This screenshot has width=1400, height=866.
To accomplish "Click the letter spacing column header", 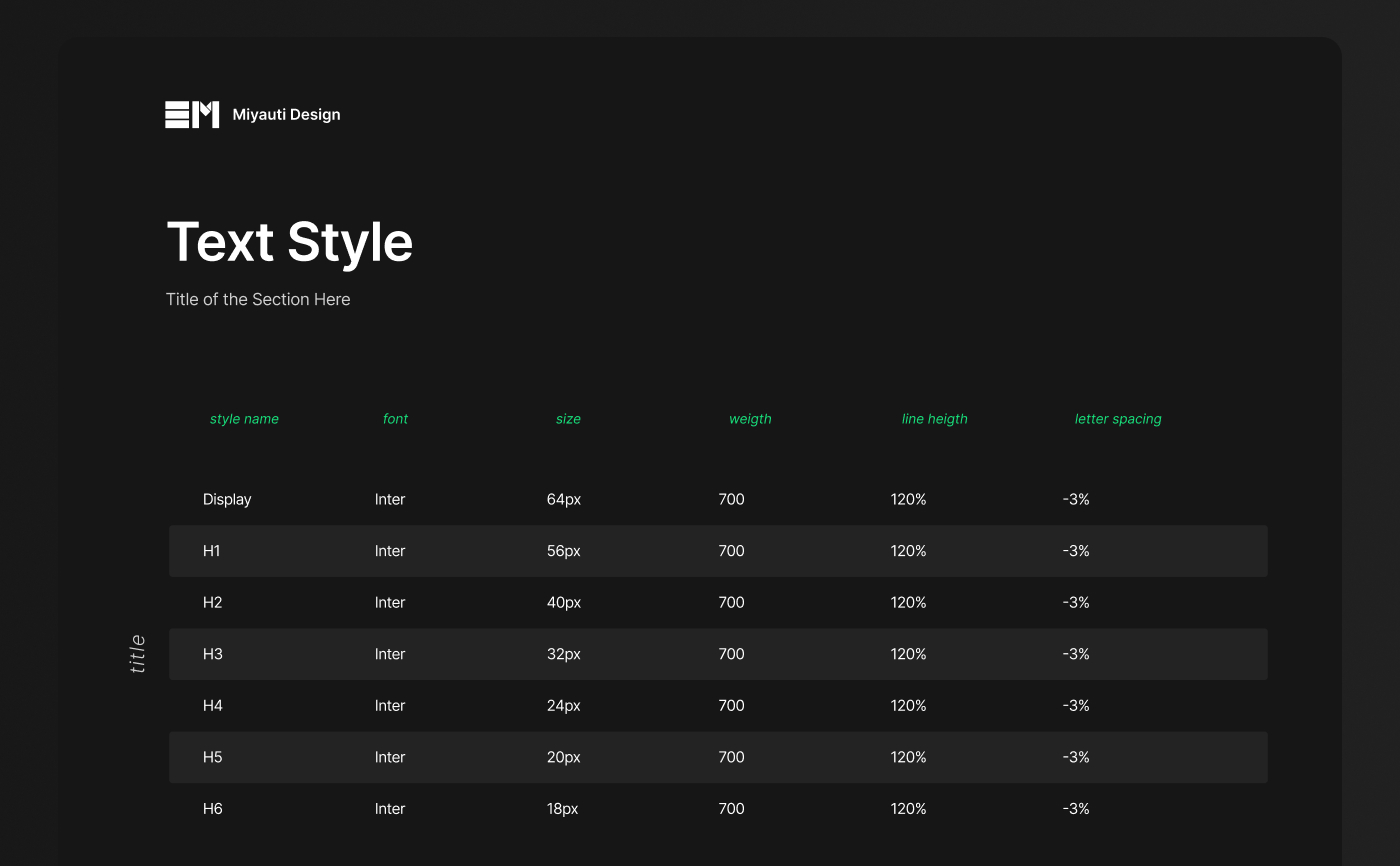I will coord(1118,419).
